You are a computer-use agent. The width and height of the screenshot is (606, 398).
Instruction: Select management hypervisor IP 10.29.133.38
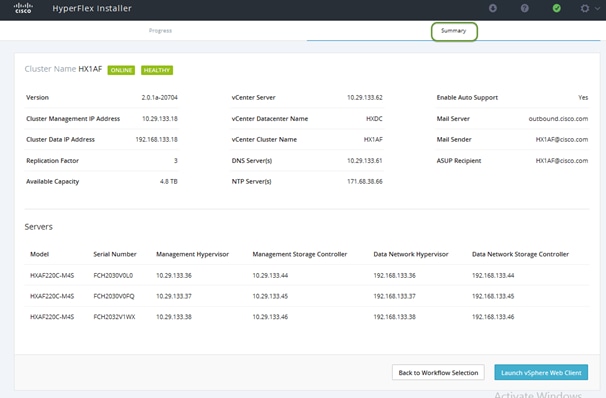tap(174, 317)
